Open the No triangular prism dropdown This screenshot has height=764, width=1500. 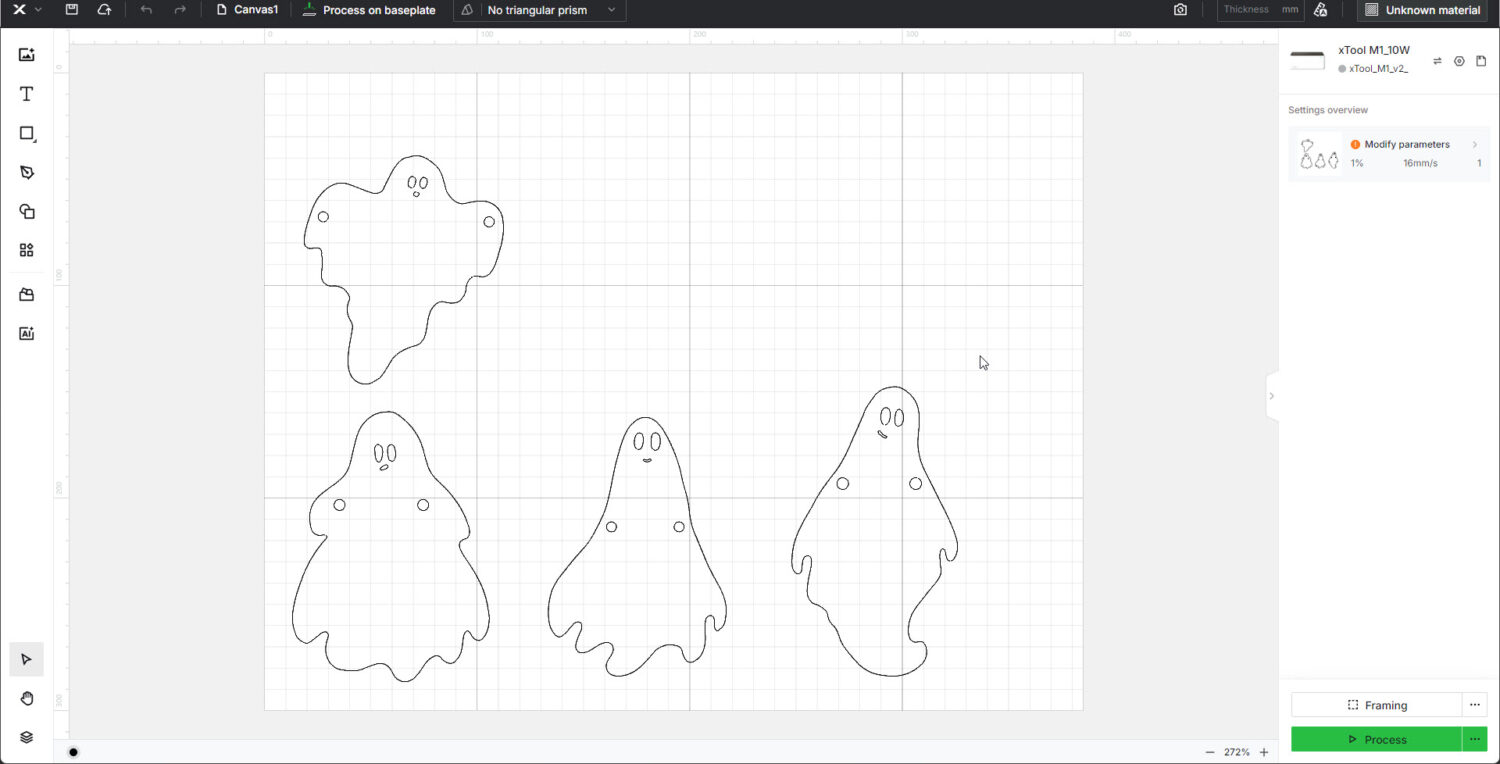pos(611,10)
